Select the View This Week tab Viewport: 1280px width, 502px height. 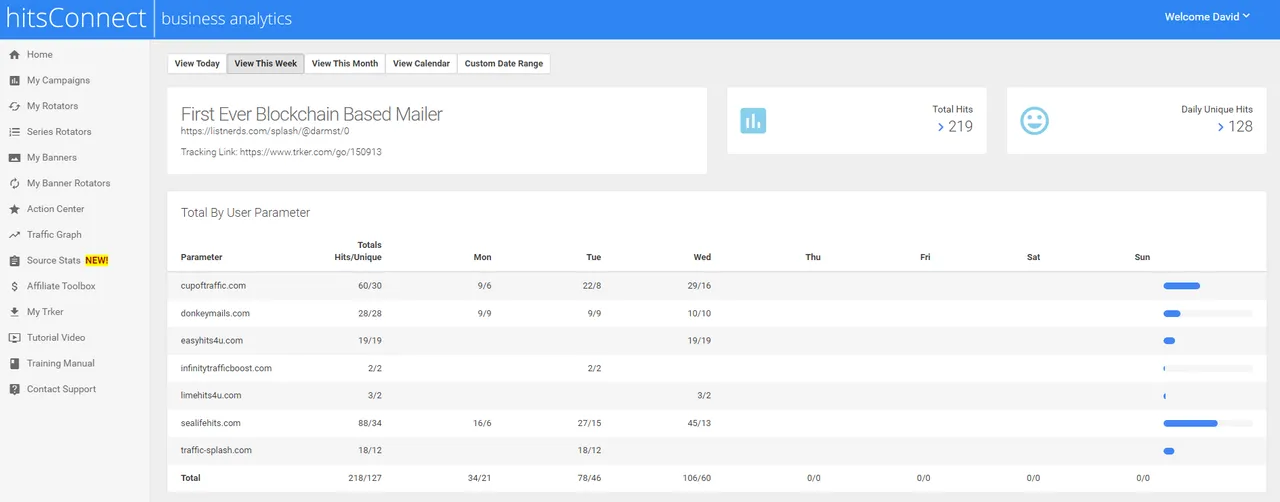click(265, 64)
